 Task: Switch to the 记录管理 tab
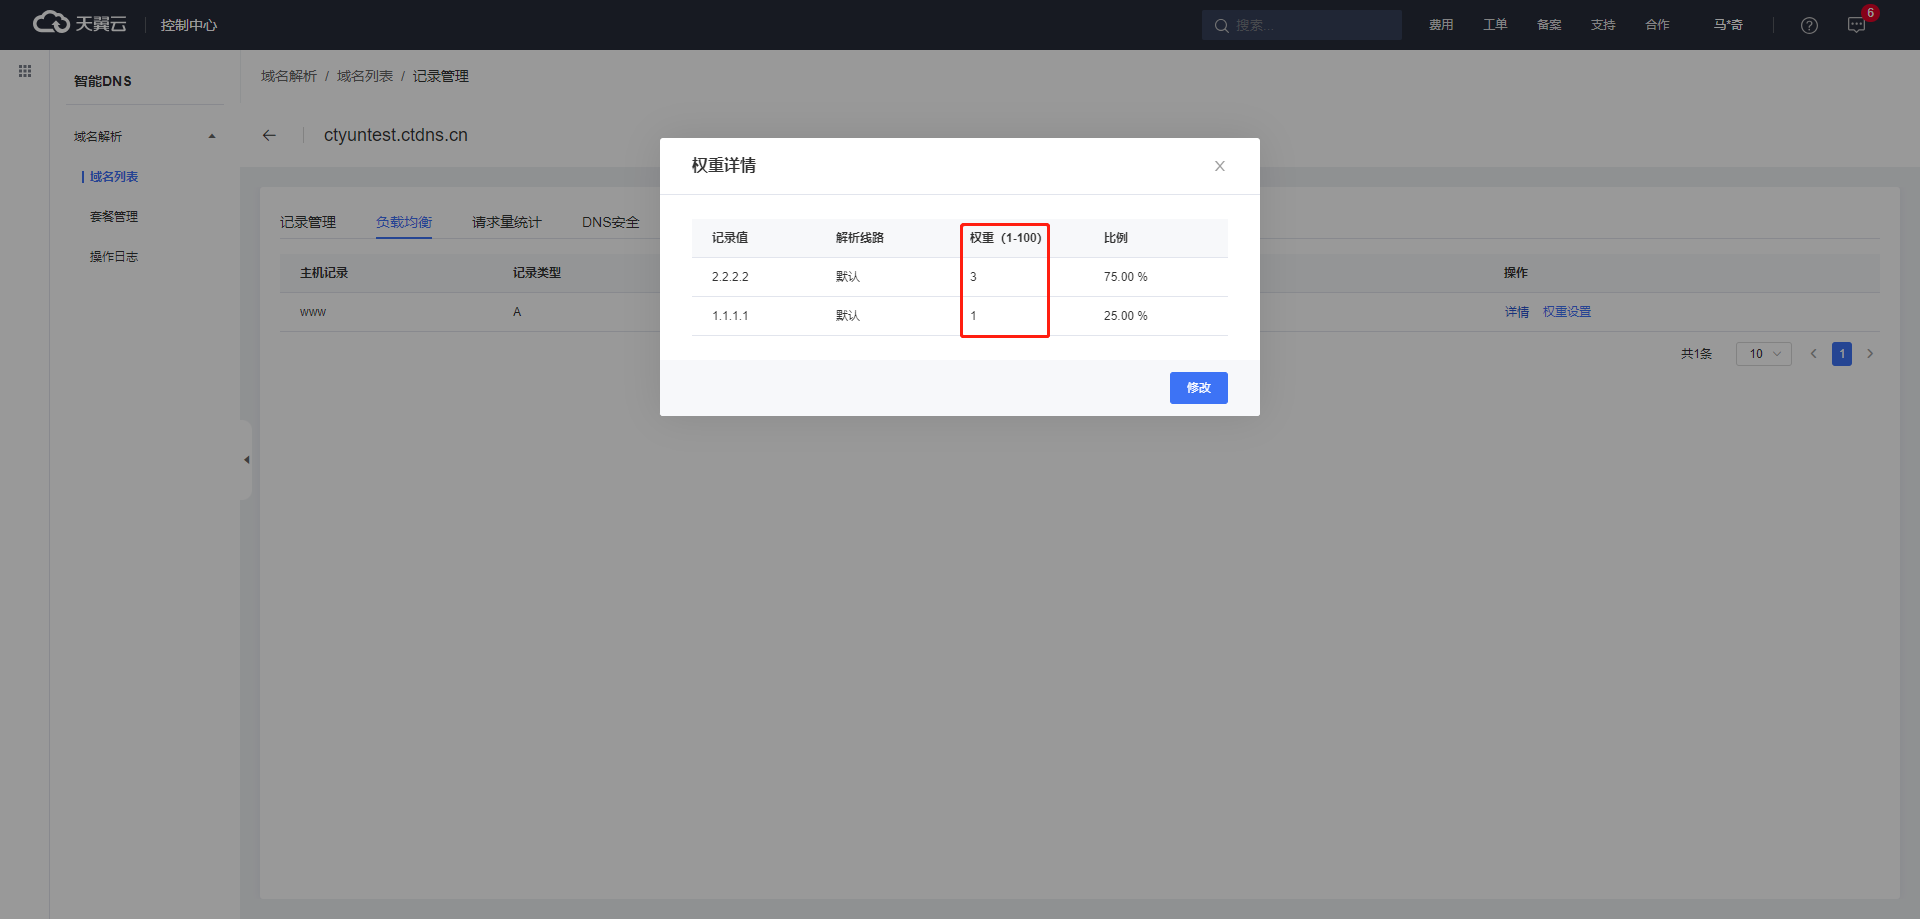pyautogui.click(x=308, y=222)
